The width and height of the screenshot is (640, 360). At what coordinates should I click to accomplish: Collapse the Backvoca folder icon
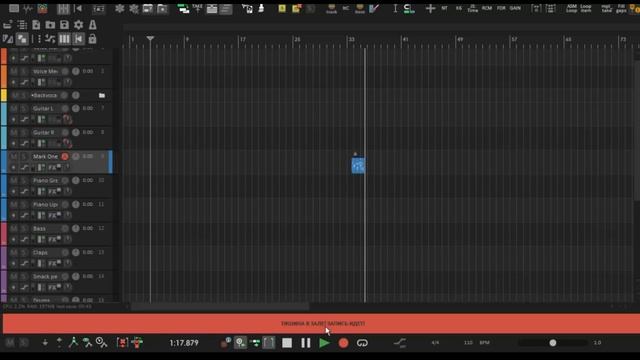pos(102,96)
